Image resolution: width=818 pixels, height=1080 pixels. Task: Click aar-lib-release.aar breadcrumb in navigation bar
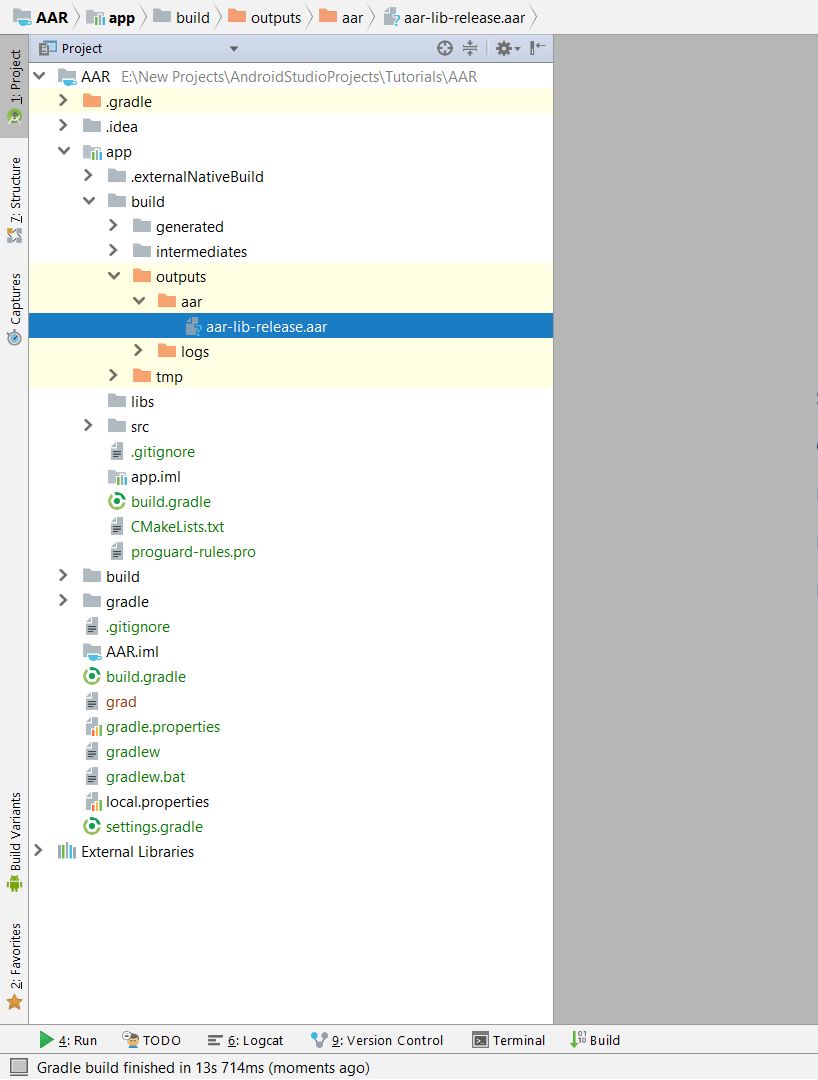(454, 17)
